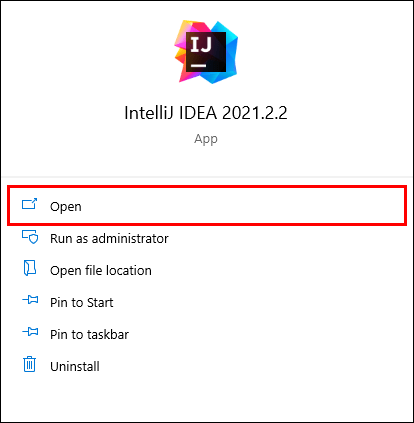Click the IntelliJ IDEA colorful logo
This screenshot has width=414, height=423.
pyautogui.click(x=206, y=52)
